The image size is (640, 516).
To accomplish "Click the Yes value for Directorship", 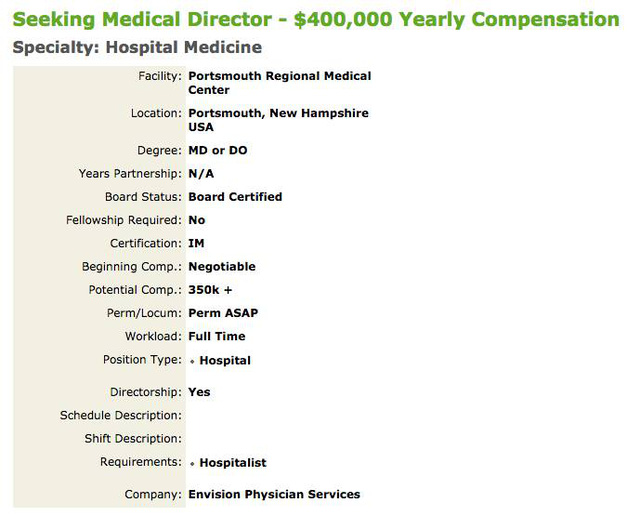I will click(x=199, y=392).
